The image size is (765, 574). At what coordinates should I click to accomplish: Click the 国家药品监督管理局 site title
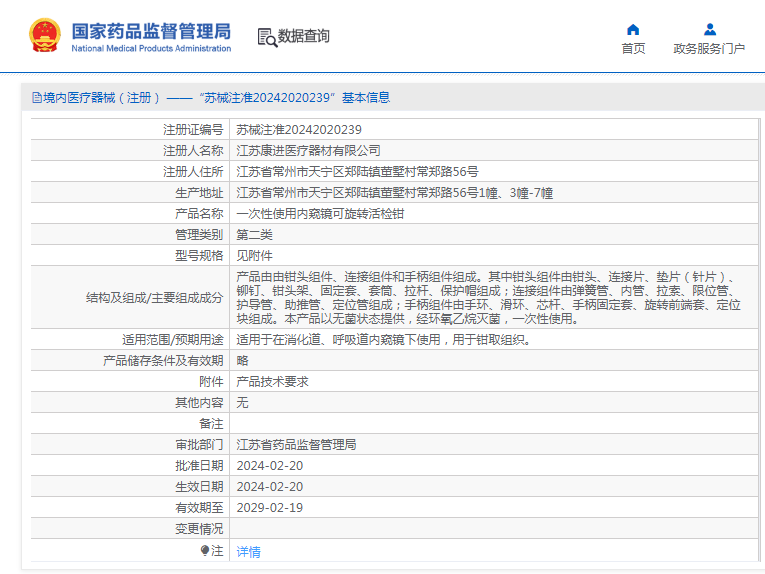click(150, 30)
